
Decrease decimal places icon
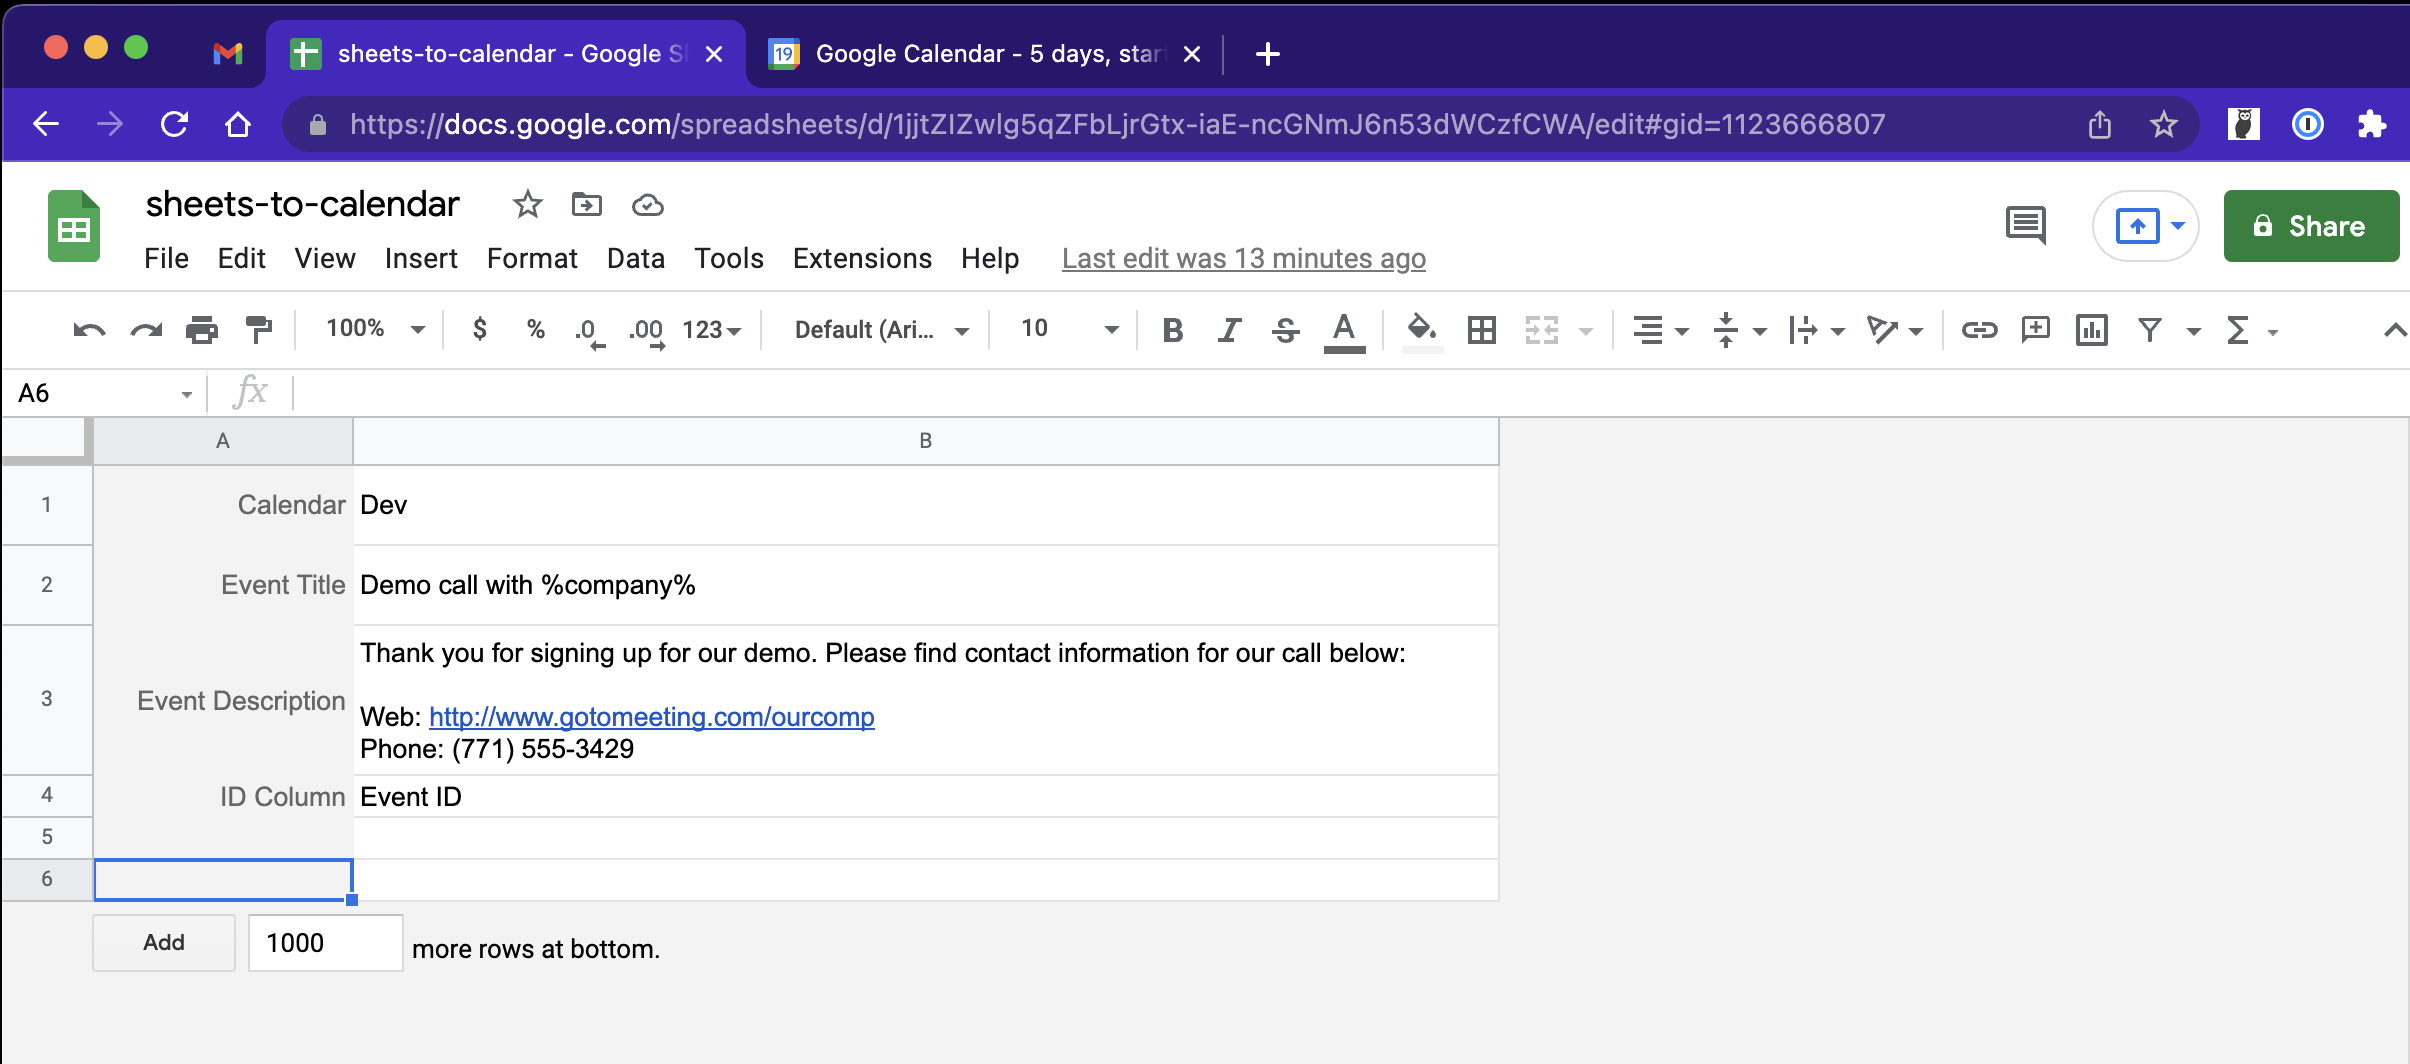(x=590, y=331)
